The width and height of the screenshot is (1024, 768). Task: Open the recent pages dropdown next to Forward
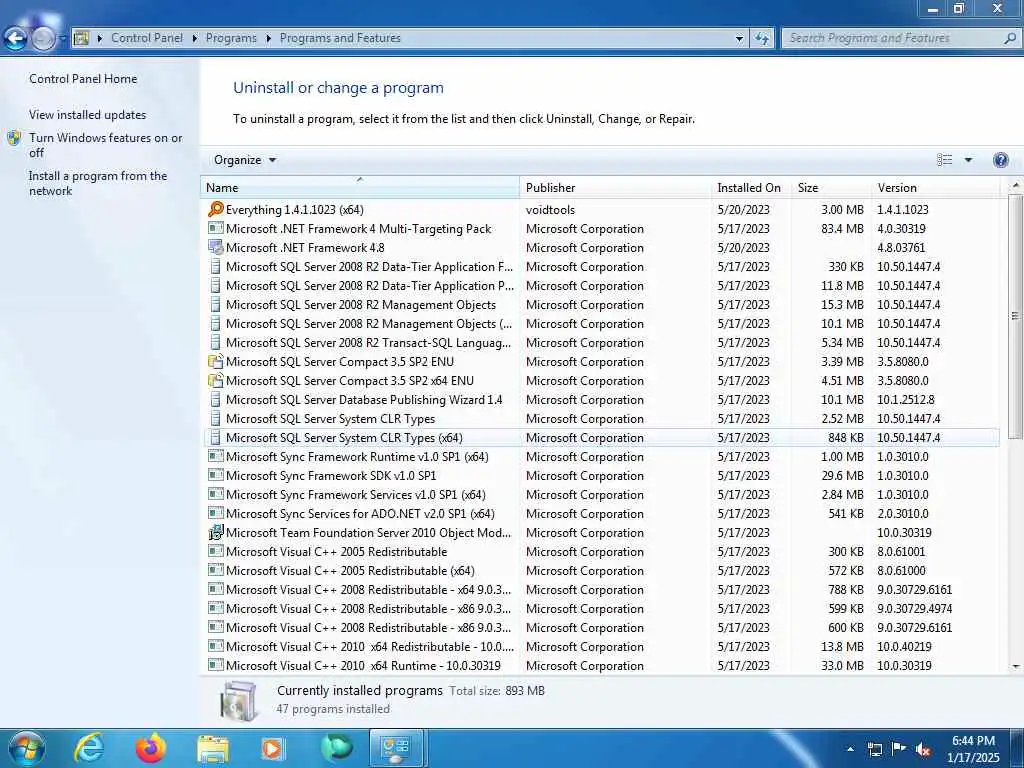coord(63,39)
